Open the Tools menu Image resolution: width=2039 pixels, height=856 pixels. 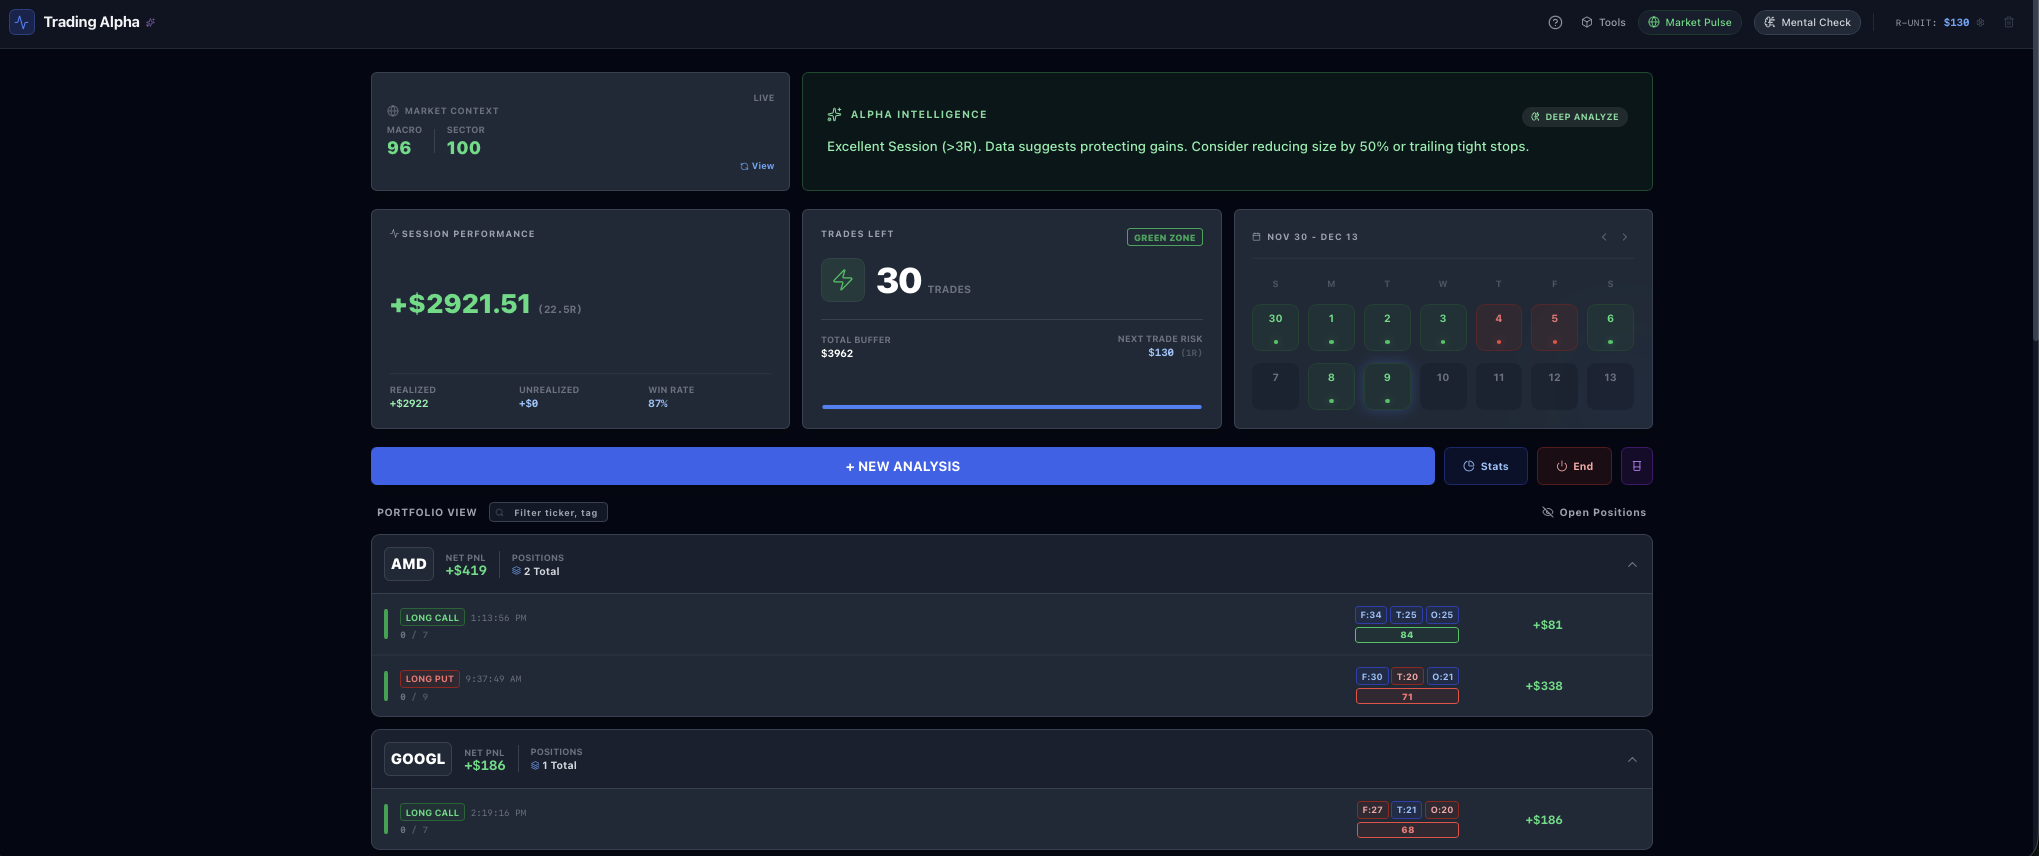(1603, 22)
